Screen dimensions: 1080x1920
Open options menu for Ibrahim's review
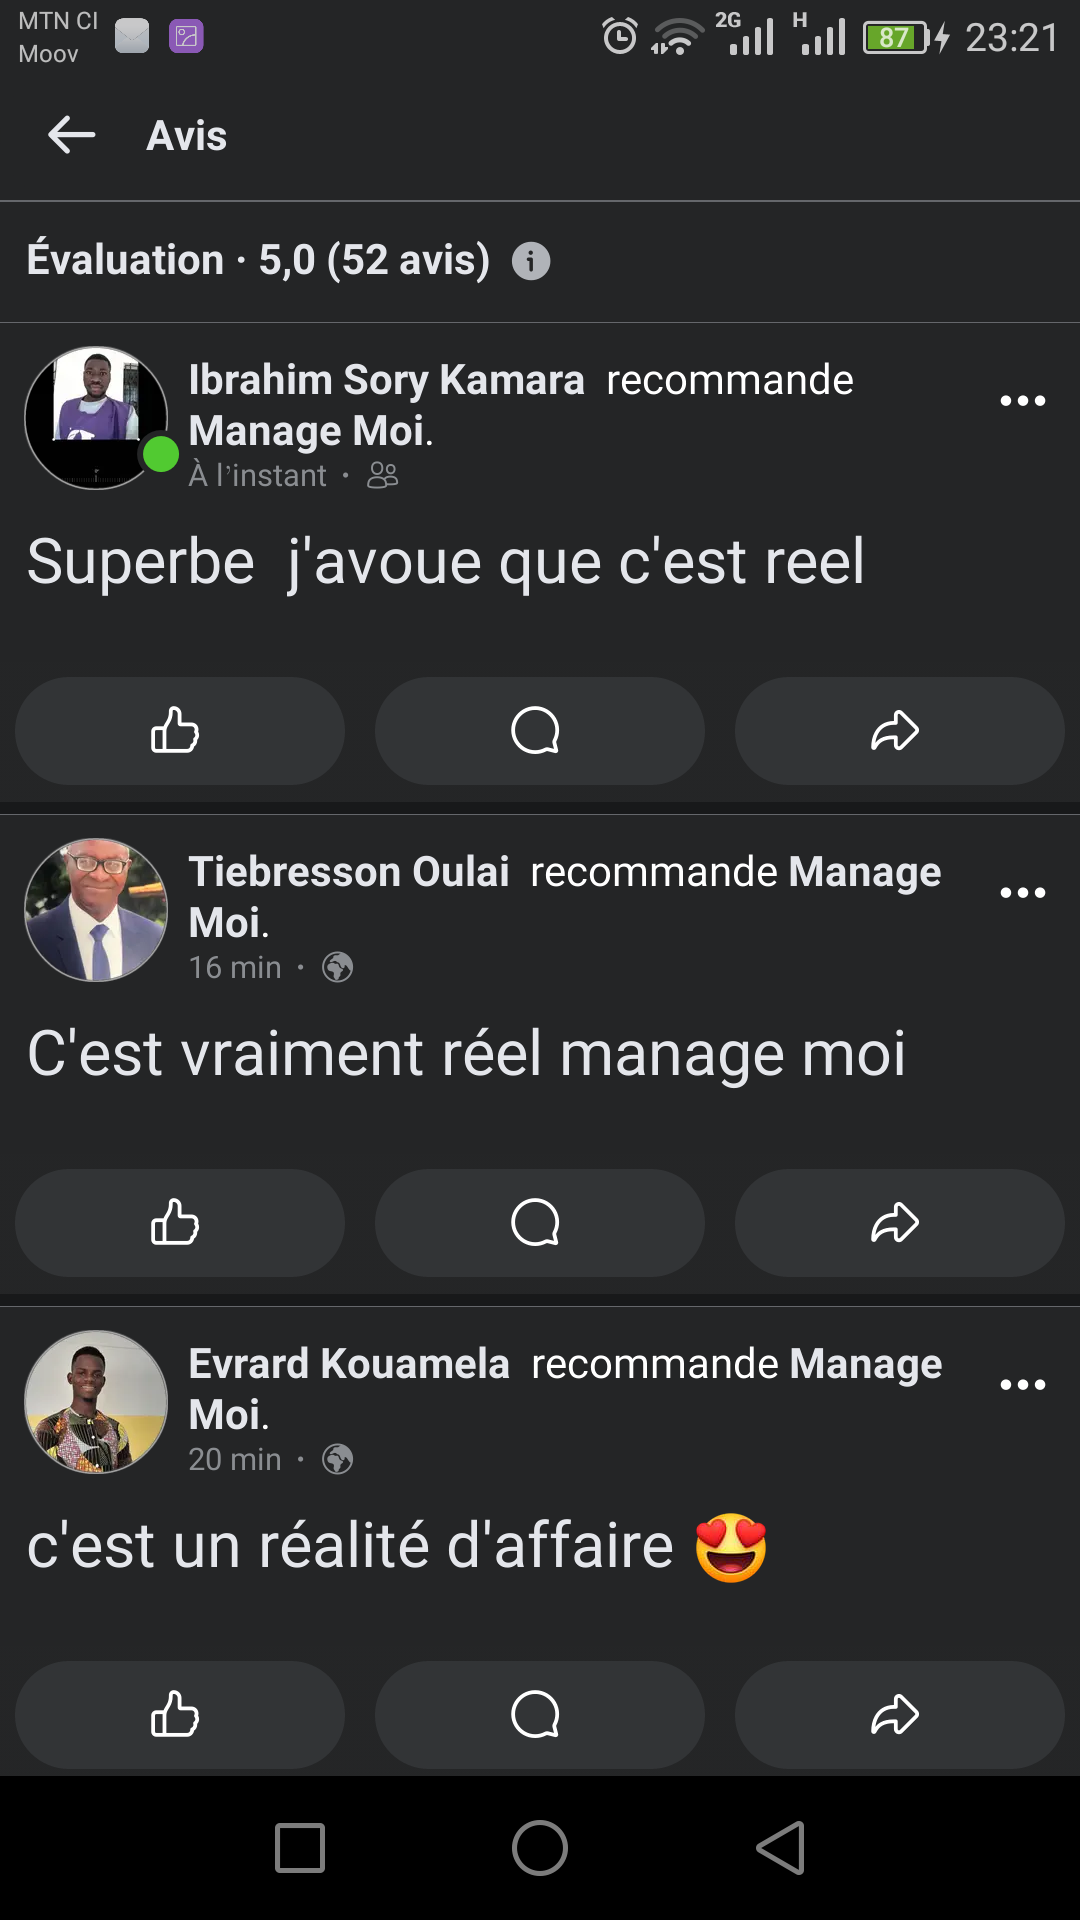(1022, 401)
